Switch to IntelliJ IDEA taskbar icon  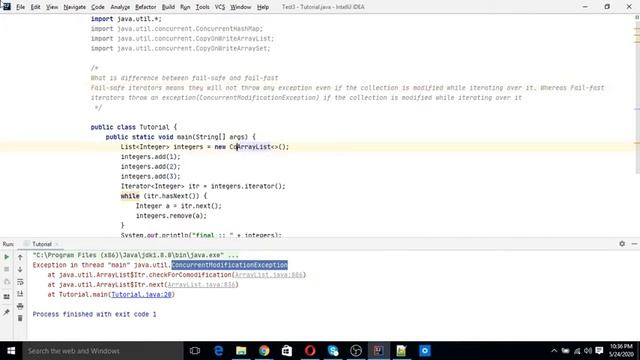coord(378,351)
